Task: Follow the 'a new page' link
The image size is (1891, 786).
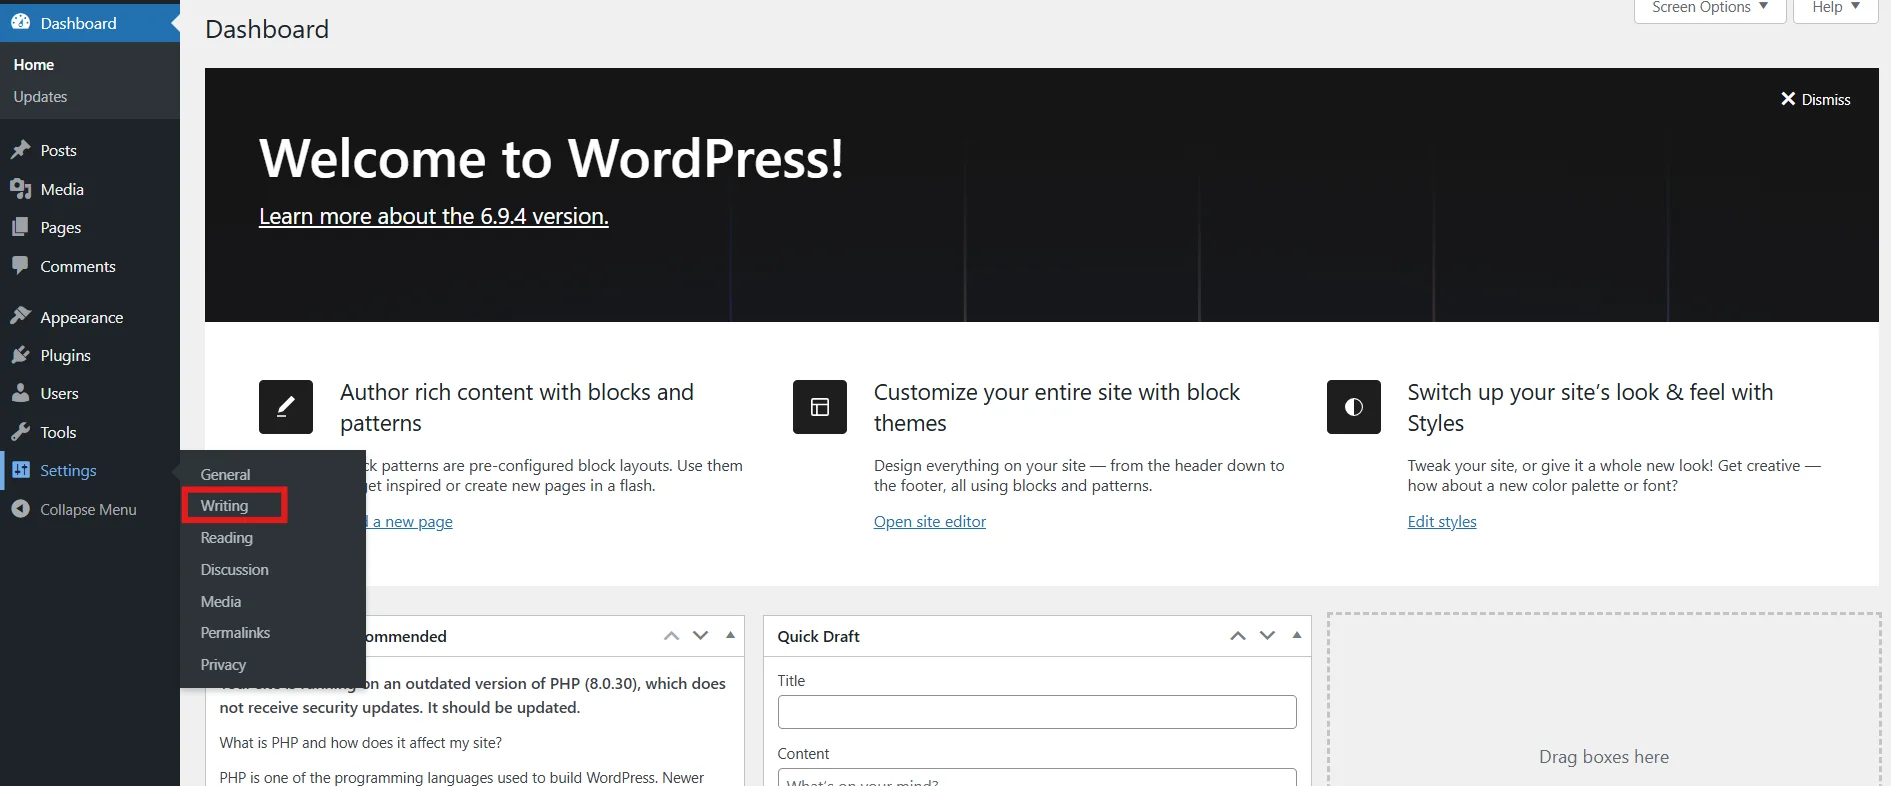Action: tap(412, 521)
